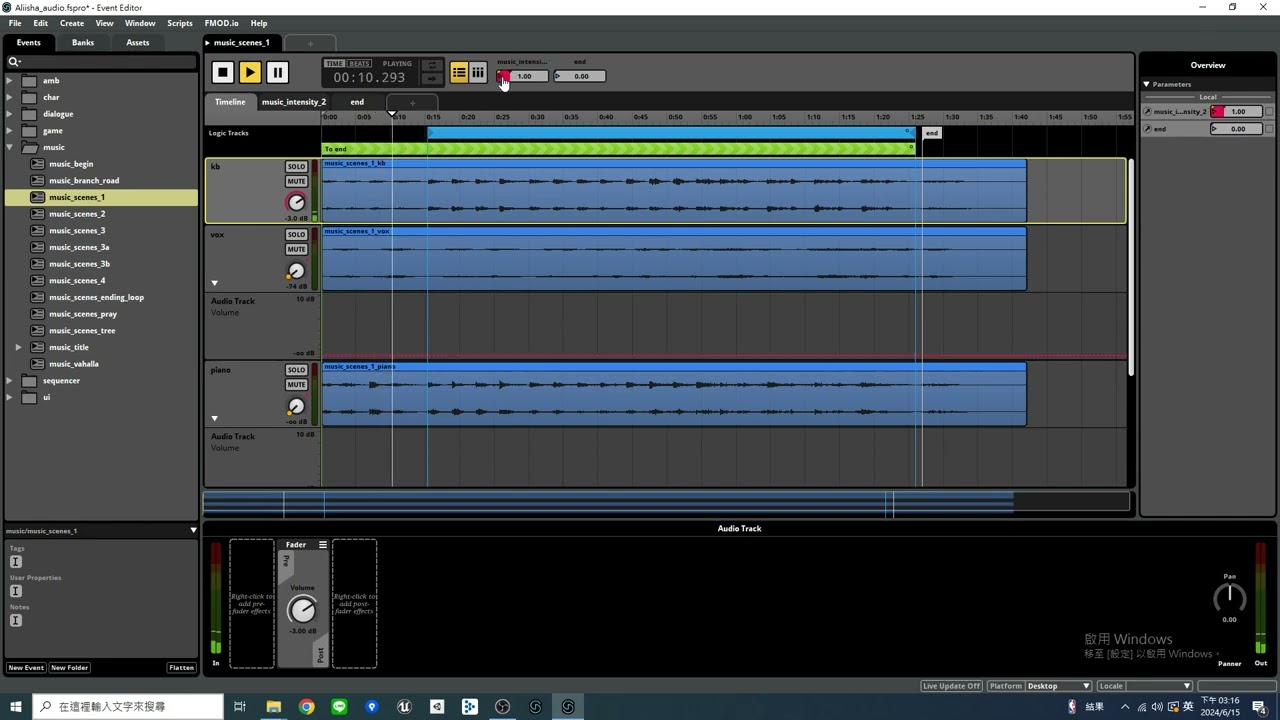Click the music_intensity parameter value in transport
The image size is (1280, 720).
pos(523,76)
